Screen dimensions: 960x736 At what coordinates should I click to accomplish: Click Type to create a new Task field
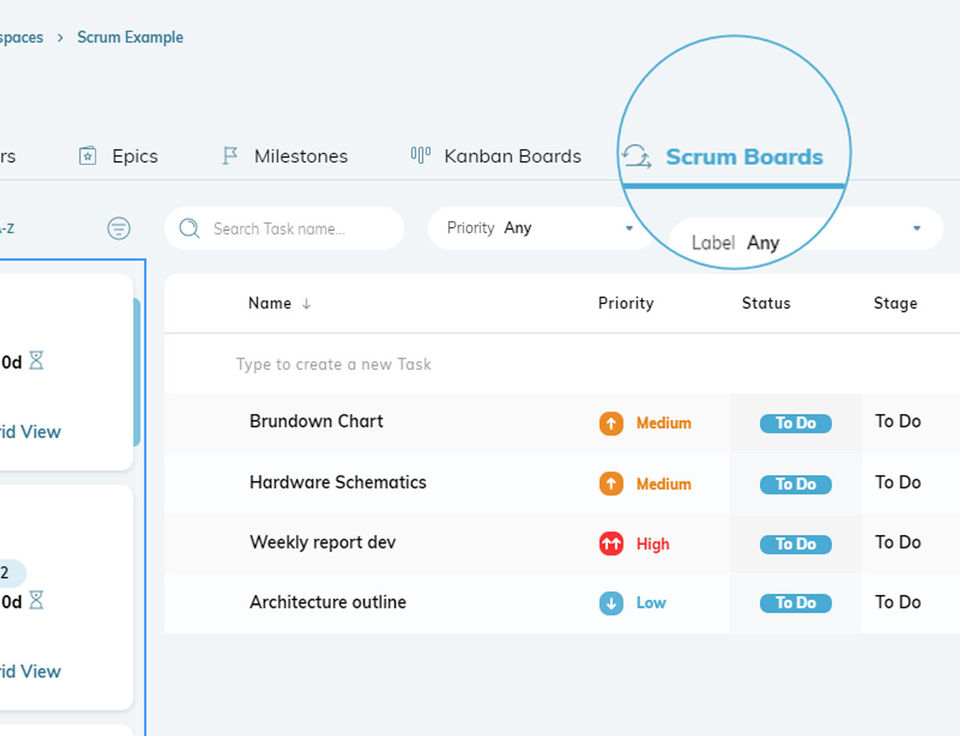[334, 364]
